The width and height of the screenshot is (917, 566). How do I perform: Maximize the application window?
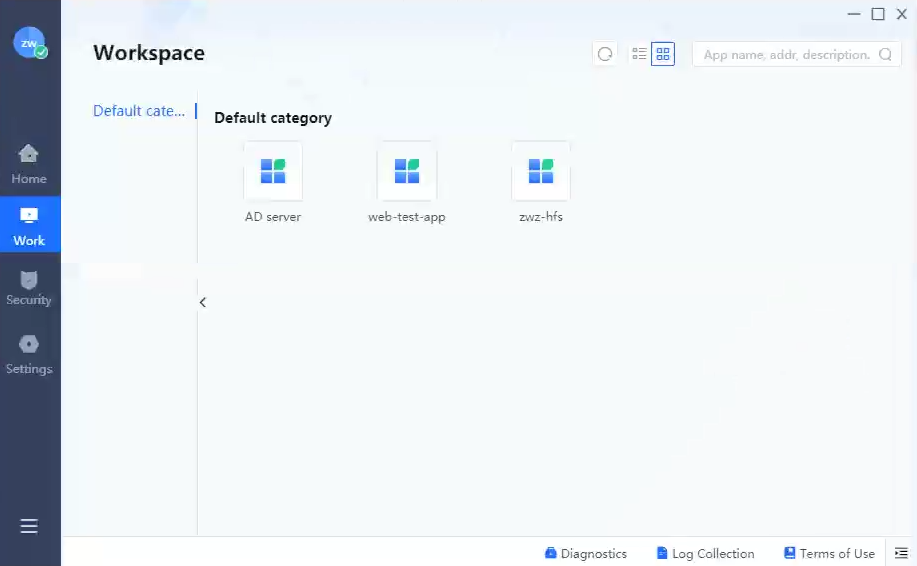point(878,14)
